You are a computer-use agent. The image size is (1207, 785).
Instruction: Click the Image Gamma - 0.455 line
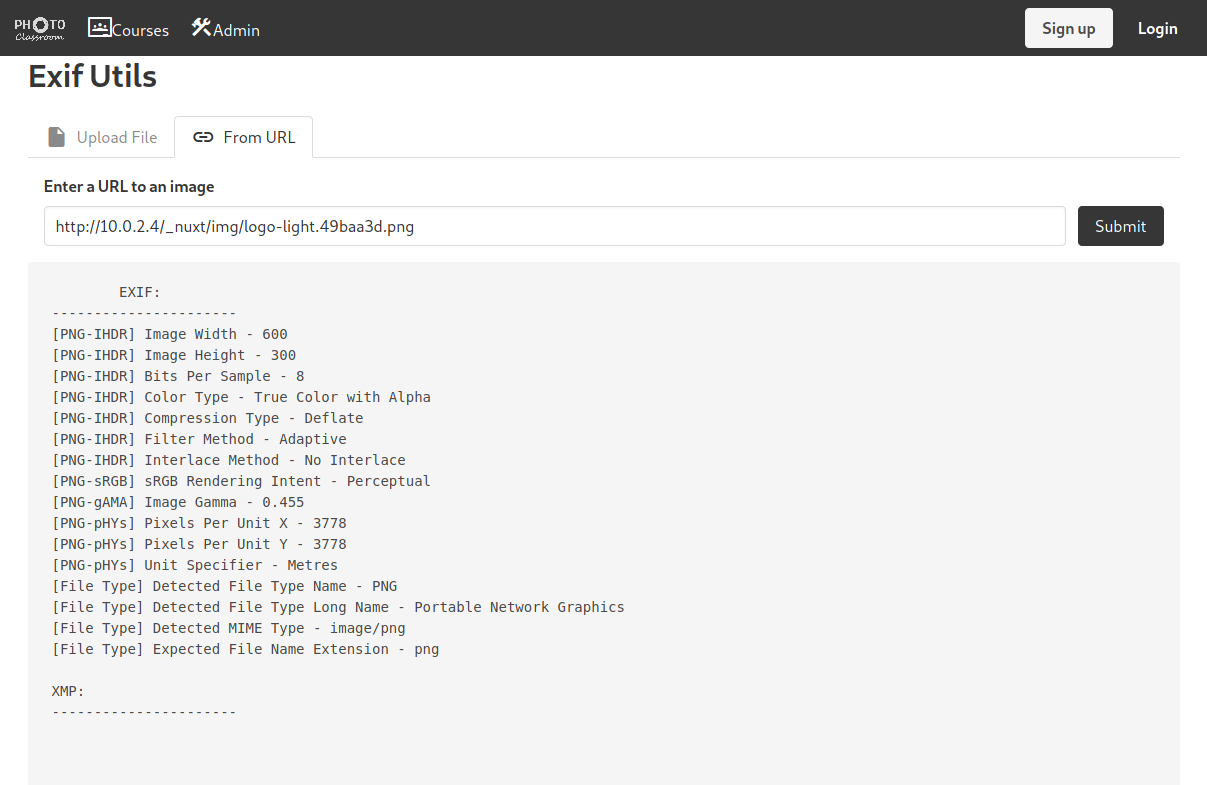[x=178, y=502]
